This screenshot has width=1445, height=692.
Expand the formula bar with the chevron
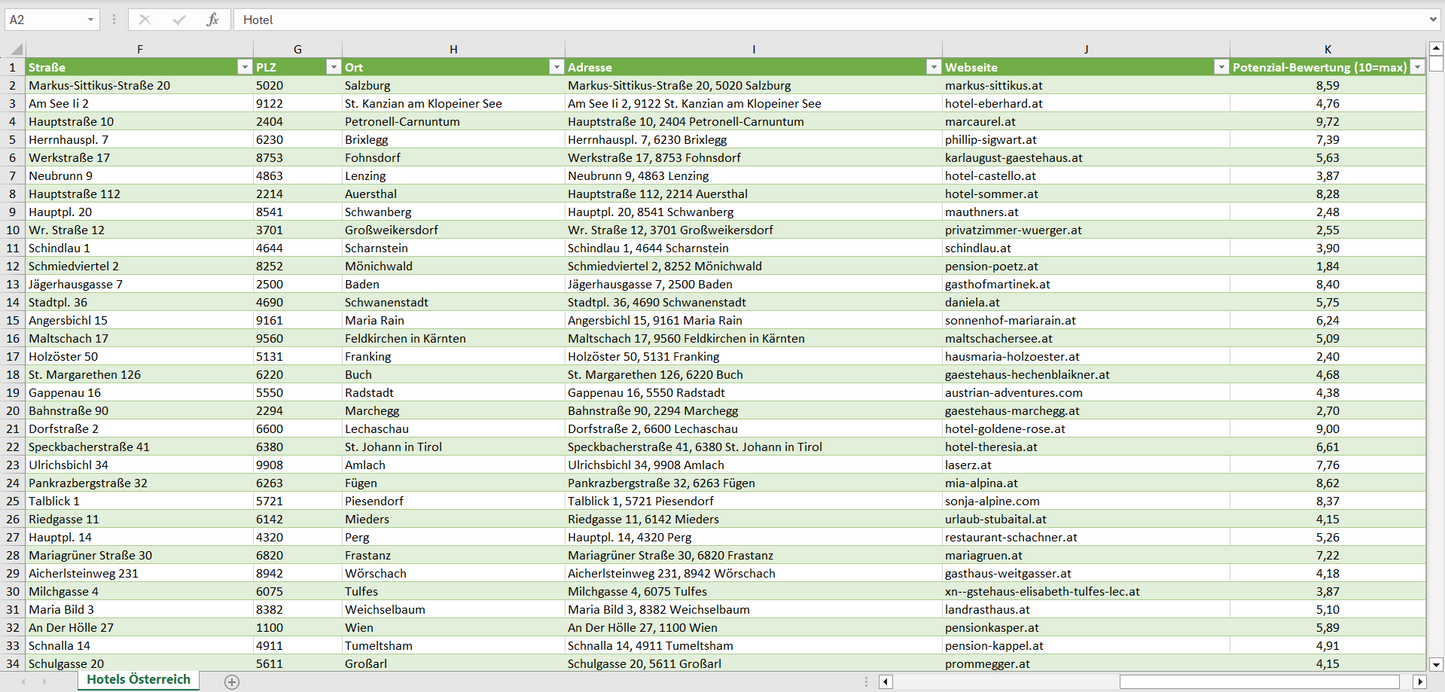pyautogui.click(x=1434, y=20)
